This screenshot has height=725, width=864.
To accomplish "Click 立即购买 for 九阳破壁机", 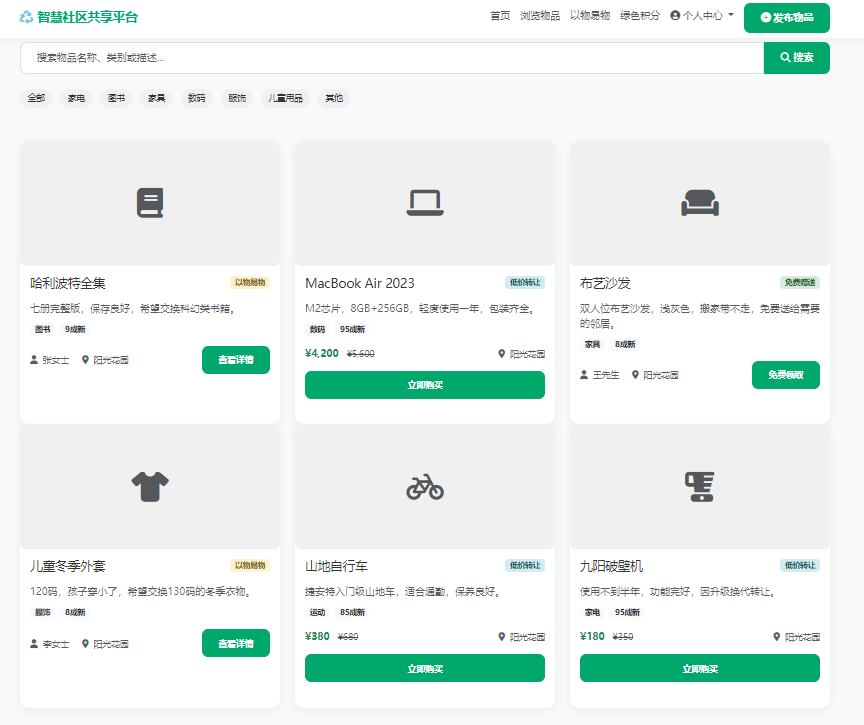I will (700, 668).
